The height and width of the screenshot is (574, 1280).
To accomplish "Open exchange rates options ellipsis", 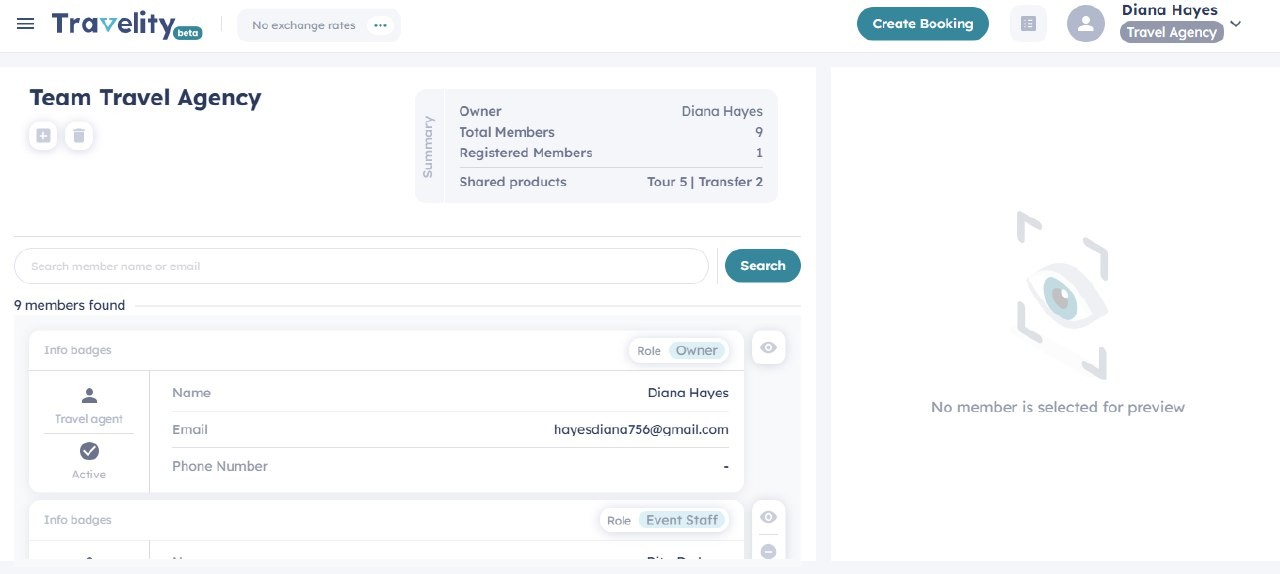I will click(380, 25).
